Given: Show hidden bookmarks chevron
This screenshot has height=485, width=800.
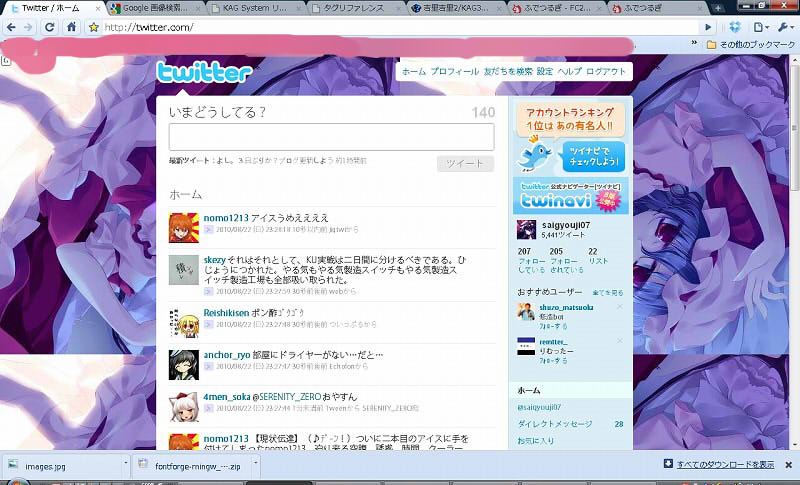Looking at the screenshot, I should [x=694, y=43].
